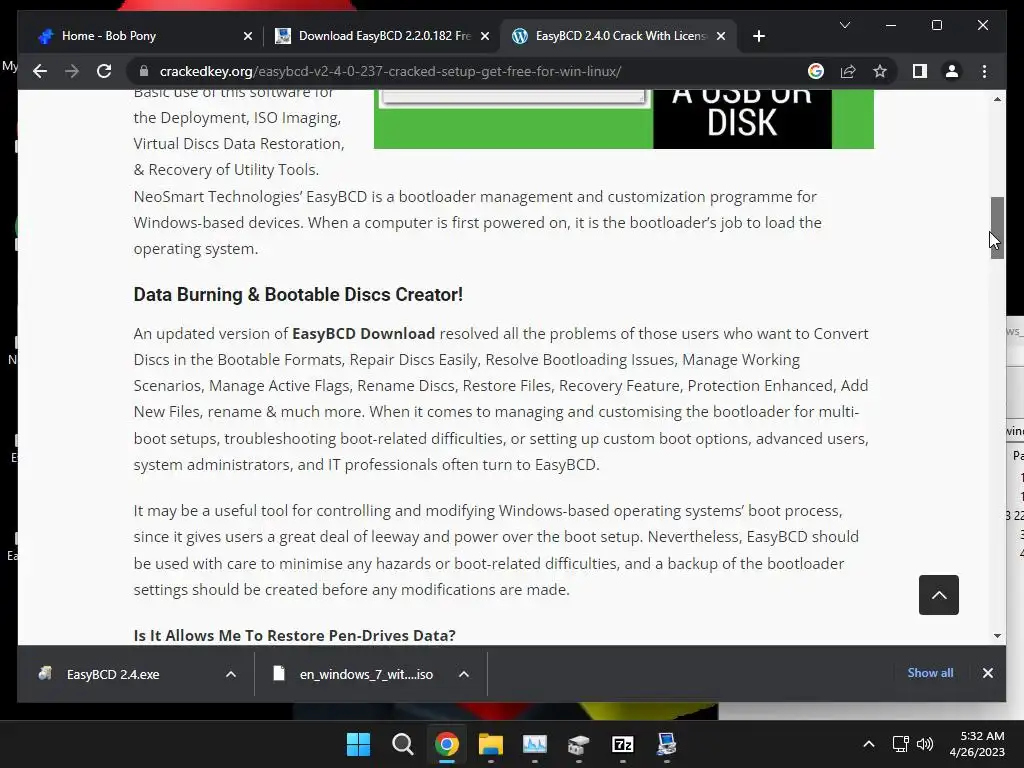Open computer setup taskbar icon
The image size is (1024, 768).
667,744
